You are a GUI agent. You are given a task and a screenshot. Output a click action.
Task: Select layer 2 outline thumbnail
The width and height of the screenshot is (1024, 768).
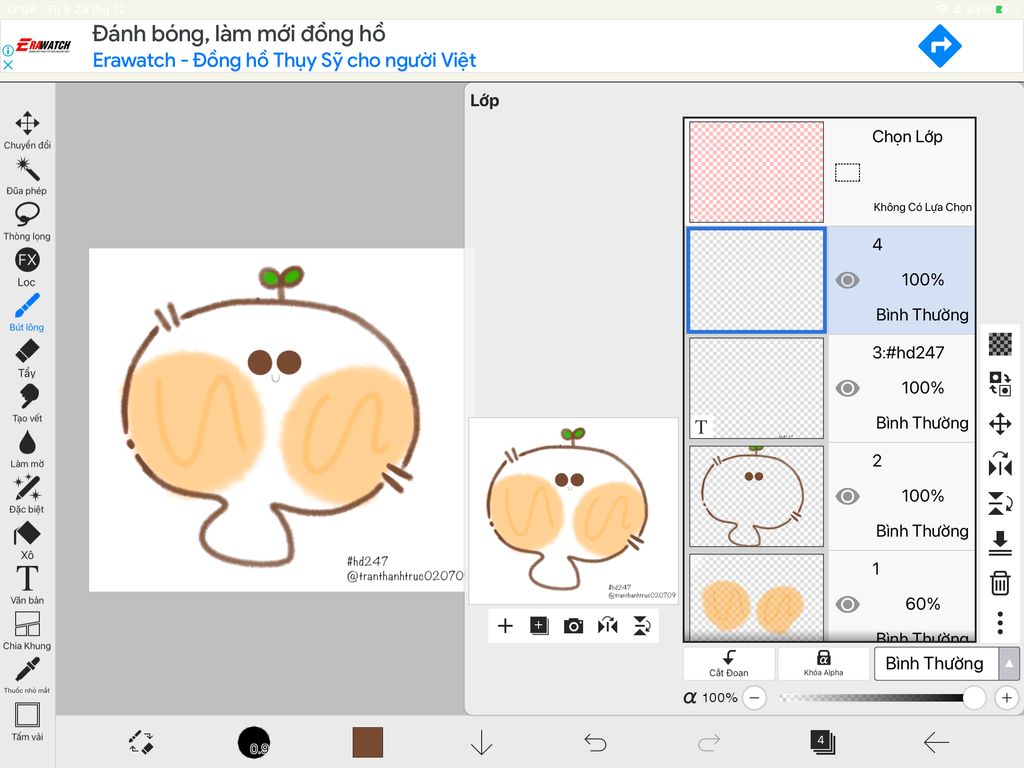(x=756, y=496)
